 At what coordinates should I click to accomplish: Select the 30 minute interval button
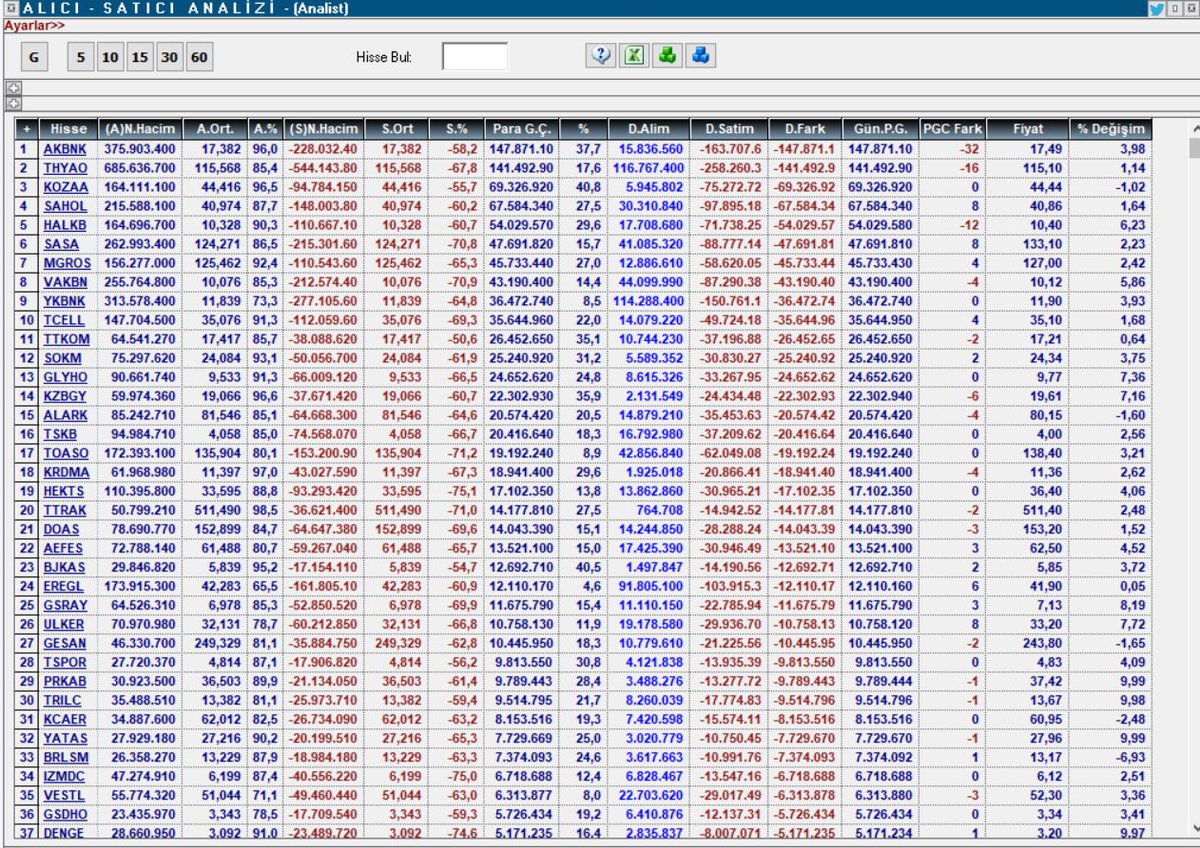pos(169,57)
